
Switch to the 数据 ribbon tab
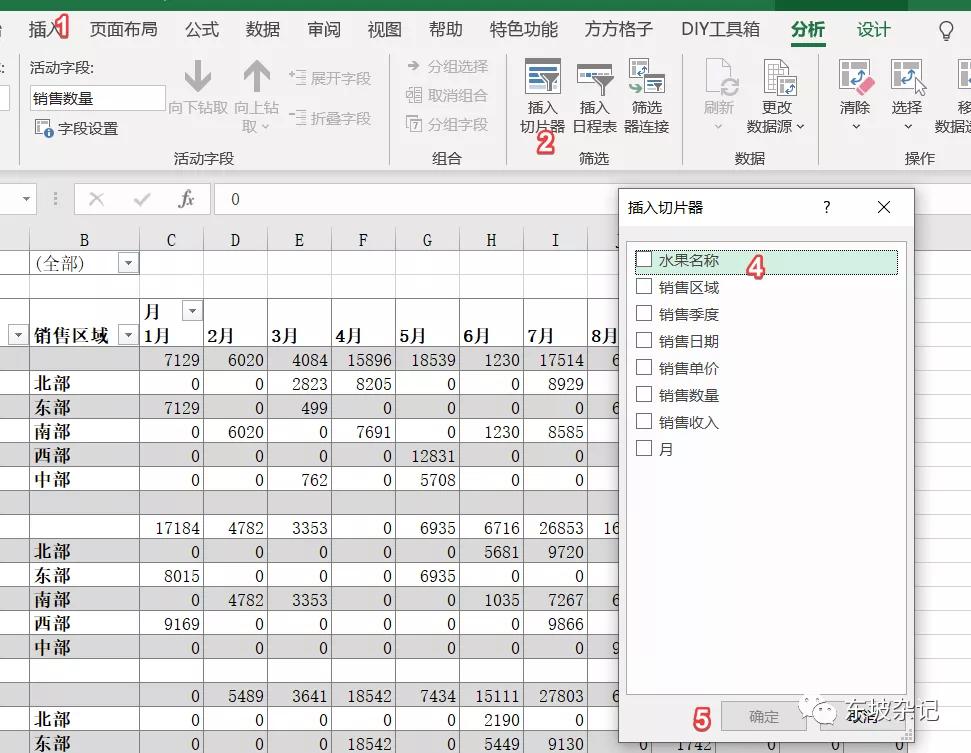click(262, 29)
